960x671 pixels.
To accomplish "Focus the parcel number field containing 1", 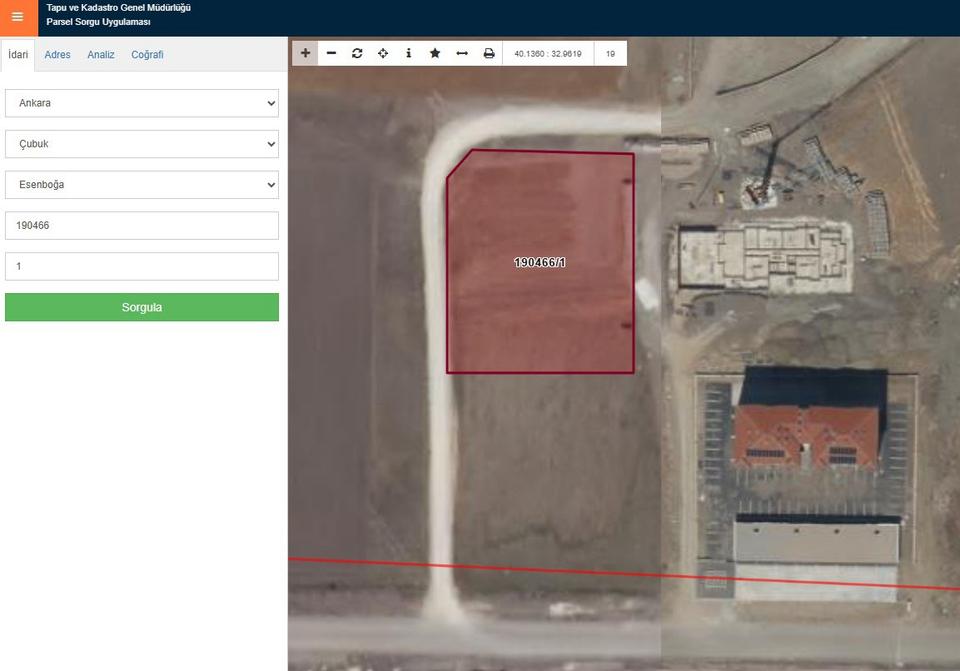I will pyautogui.click(x=142, y=267).
